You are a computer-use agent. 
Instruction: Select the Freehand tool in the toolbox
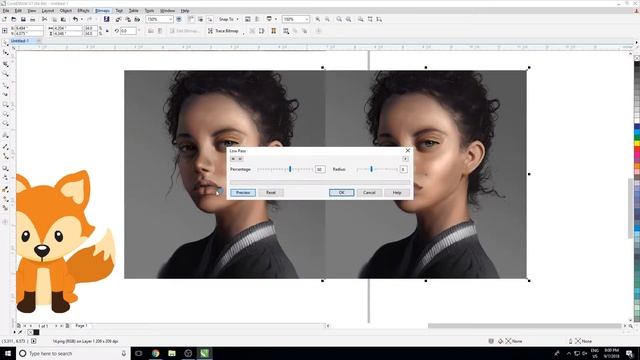point(6,85)
